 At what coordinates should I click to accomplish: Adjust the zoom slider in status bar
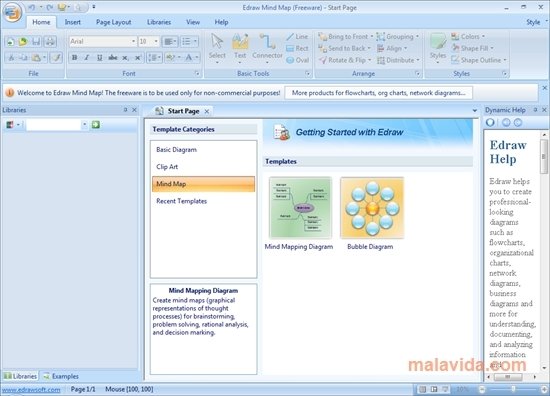(x=512, y=389)
